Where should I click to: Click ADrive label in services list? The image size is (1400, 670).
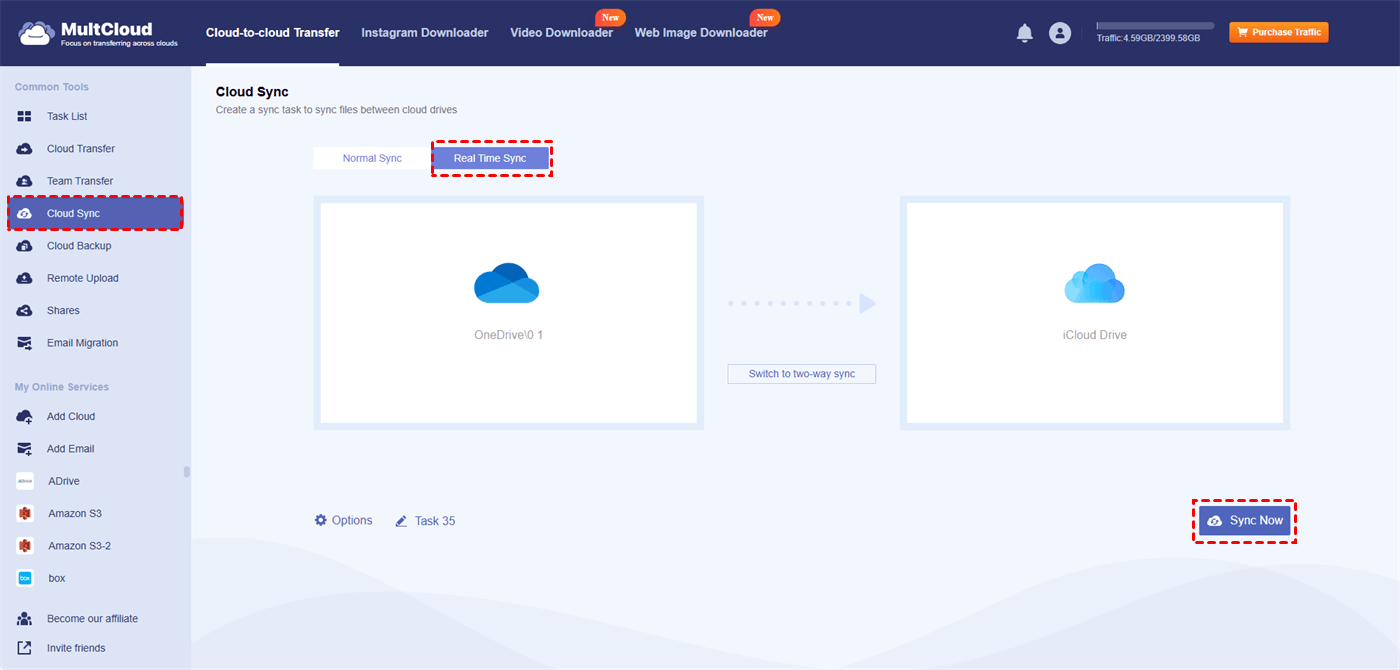tap(63, 481)
